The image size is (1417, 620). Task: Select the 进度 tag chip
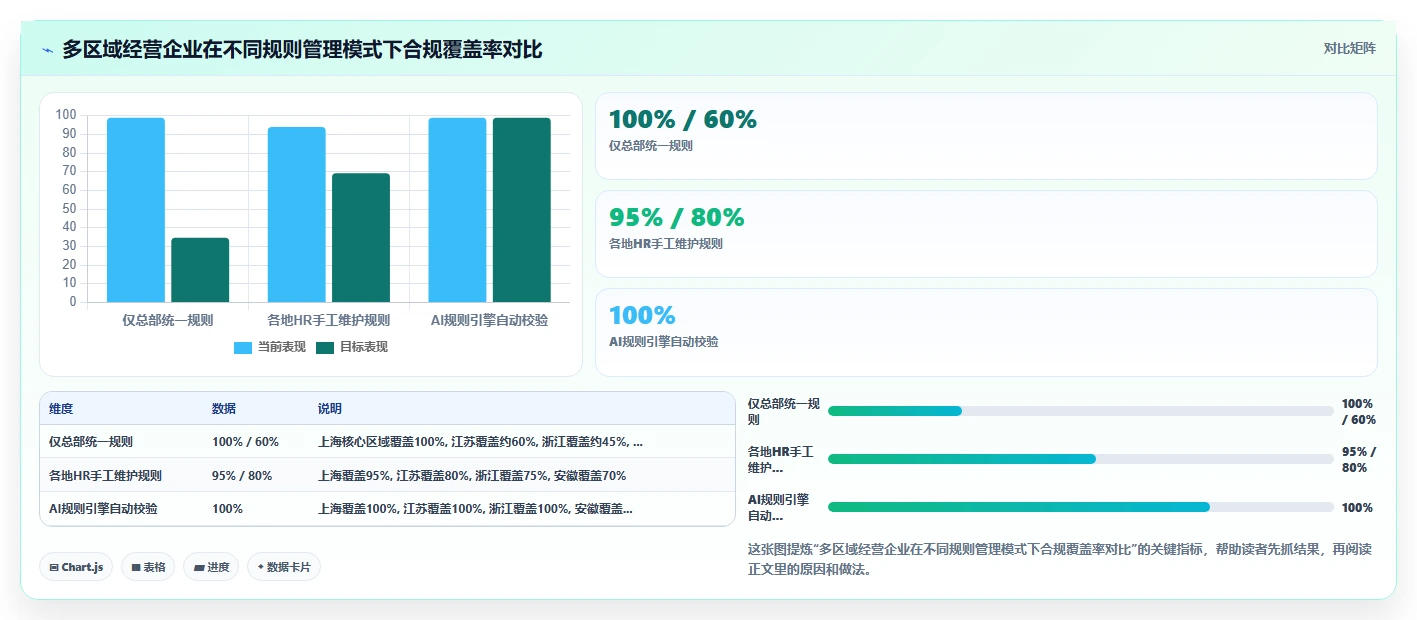pyautogui.click(x=211, y=567)
